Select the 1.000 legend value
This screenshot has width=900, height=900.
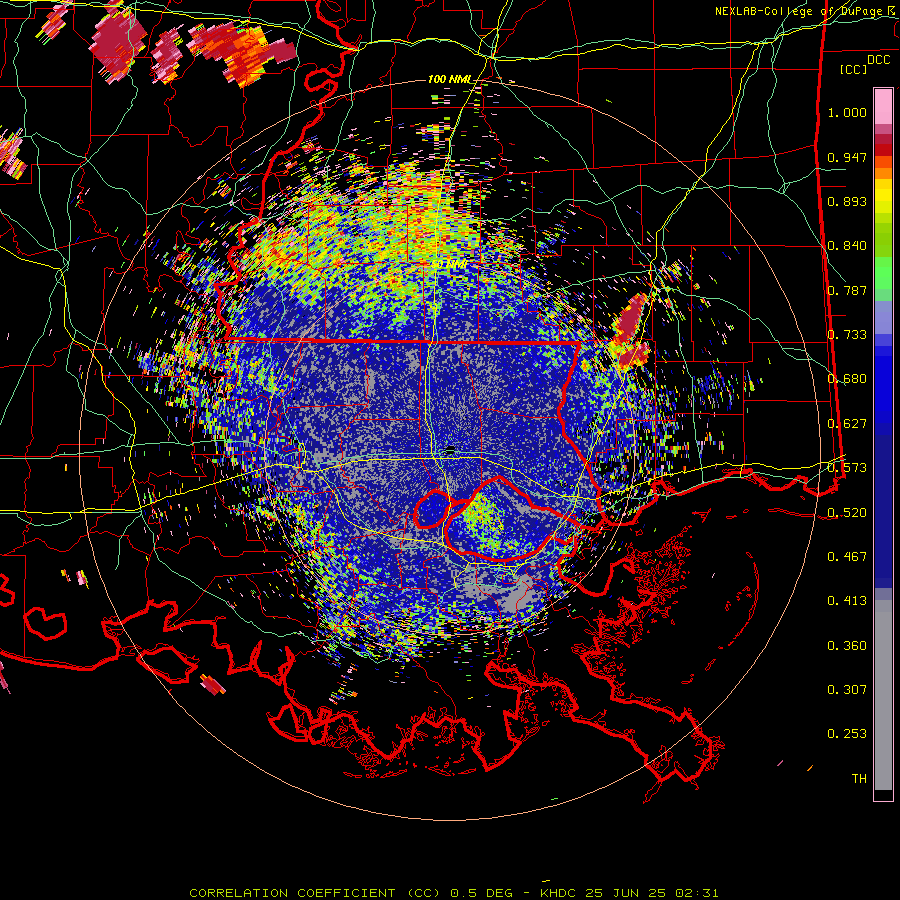847,112
